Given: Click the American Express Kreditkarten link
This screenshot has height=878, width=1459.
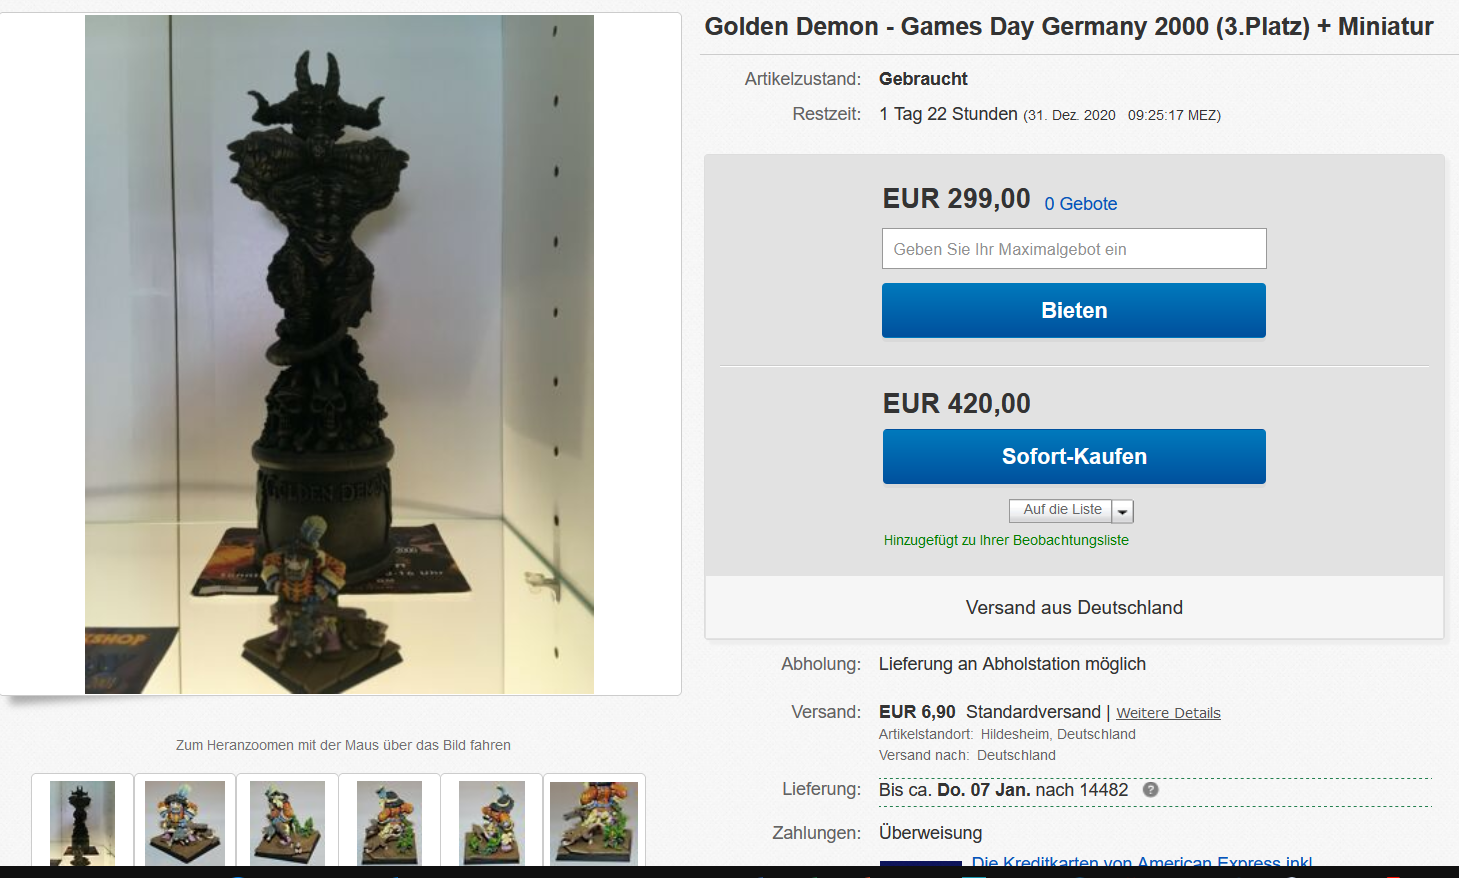Looking at the screenshot, I should point(1142,861).
